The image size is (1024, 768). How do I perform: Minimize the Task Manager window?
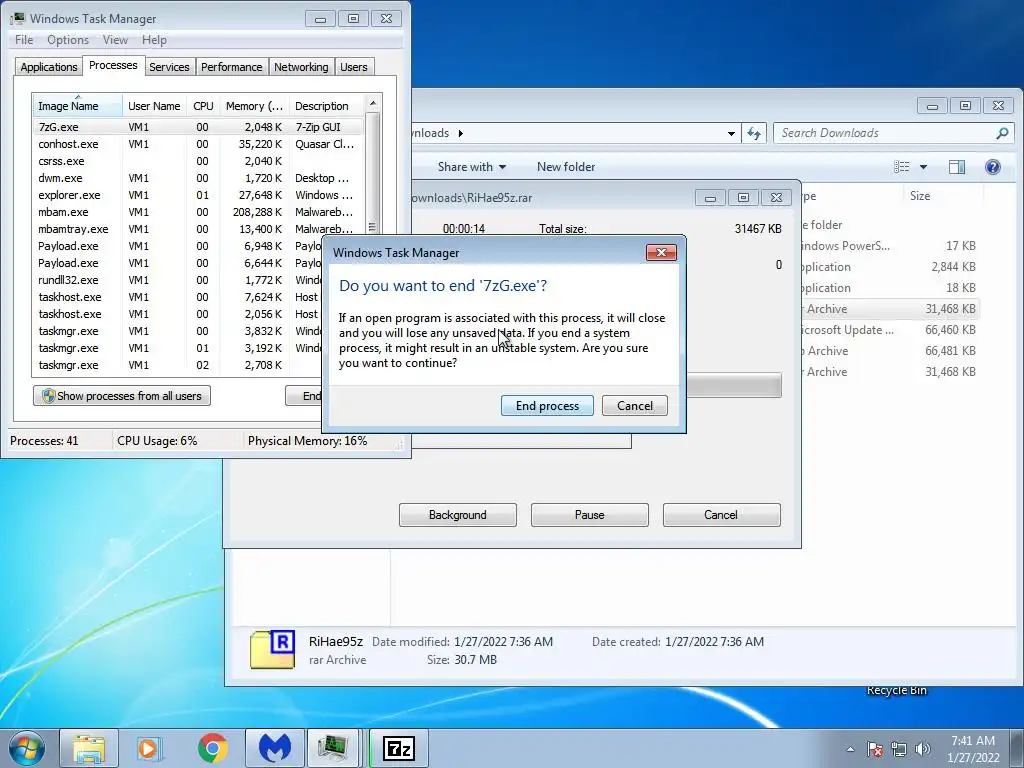point(320,19)
